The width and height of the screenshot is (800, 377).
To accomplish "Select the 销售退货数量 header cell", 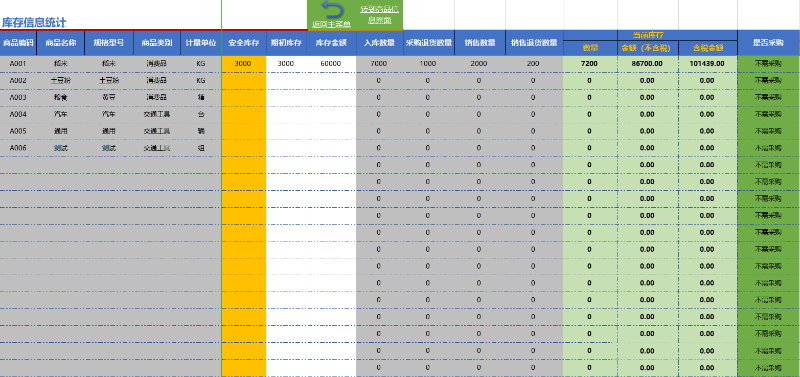I will tap(534, 43).
